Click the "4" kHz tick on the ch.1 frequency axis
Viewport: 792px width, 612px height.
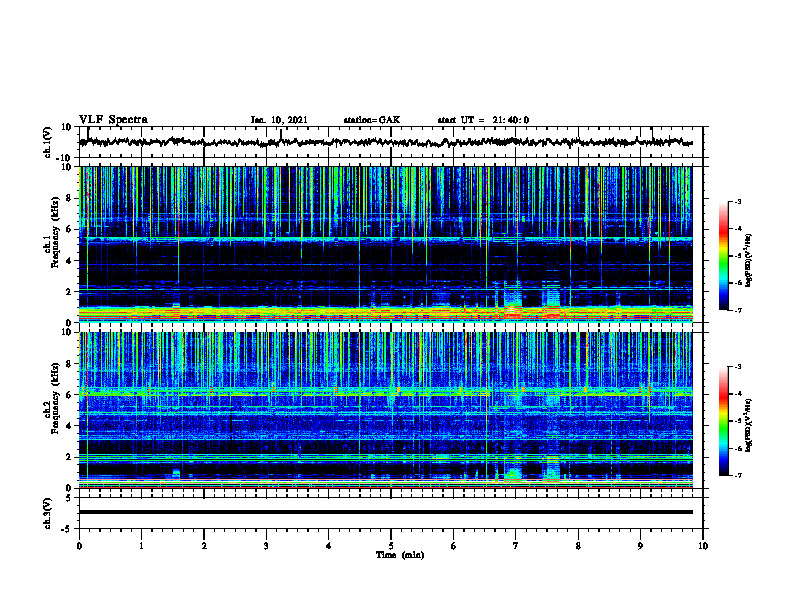(69, 261)
